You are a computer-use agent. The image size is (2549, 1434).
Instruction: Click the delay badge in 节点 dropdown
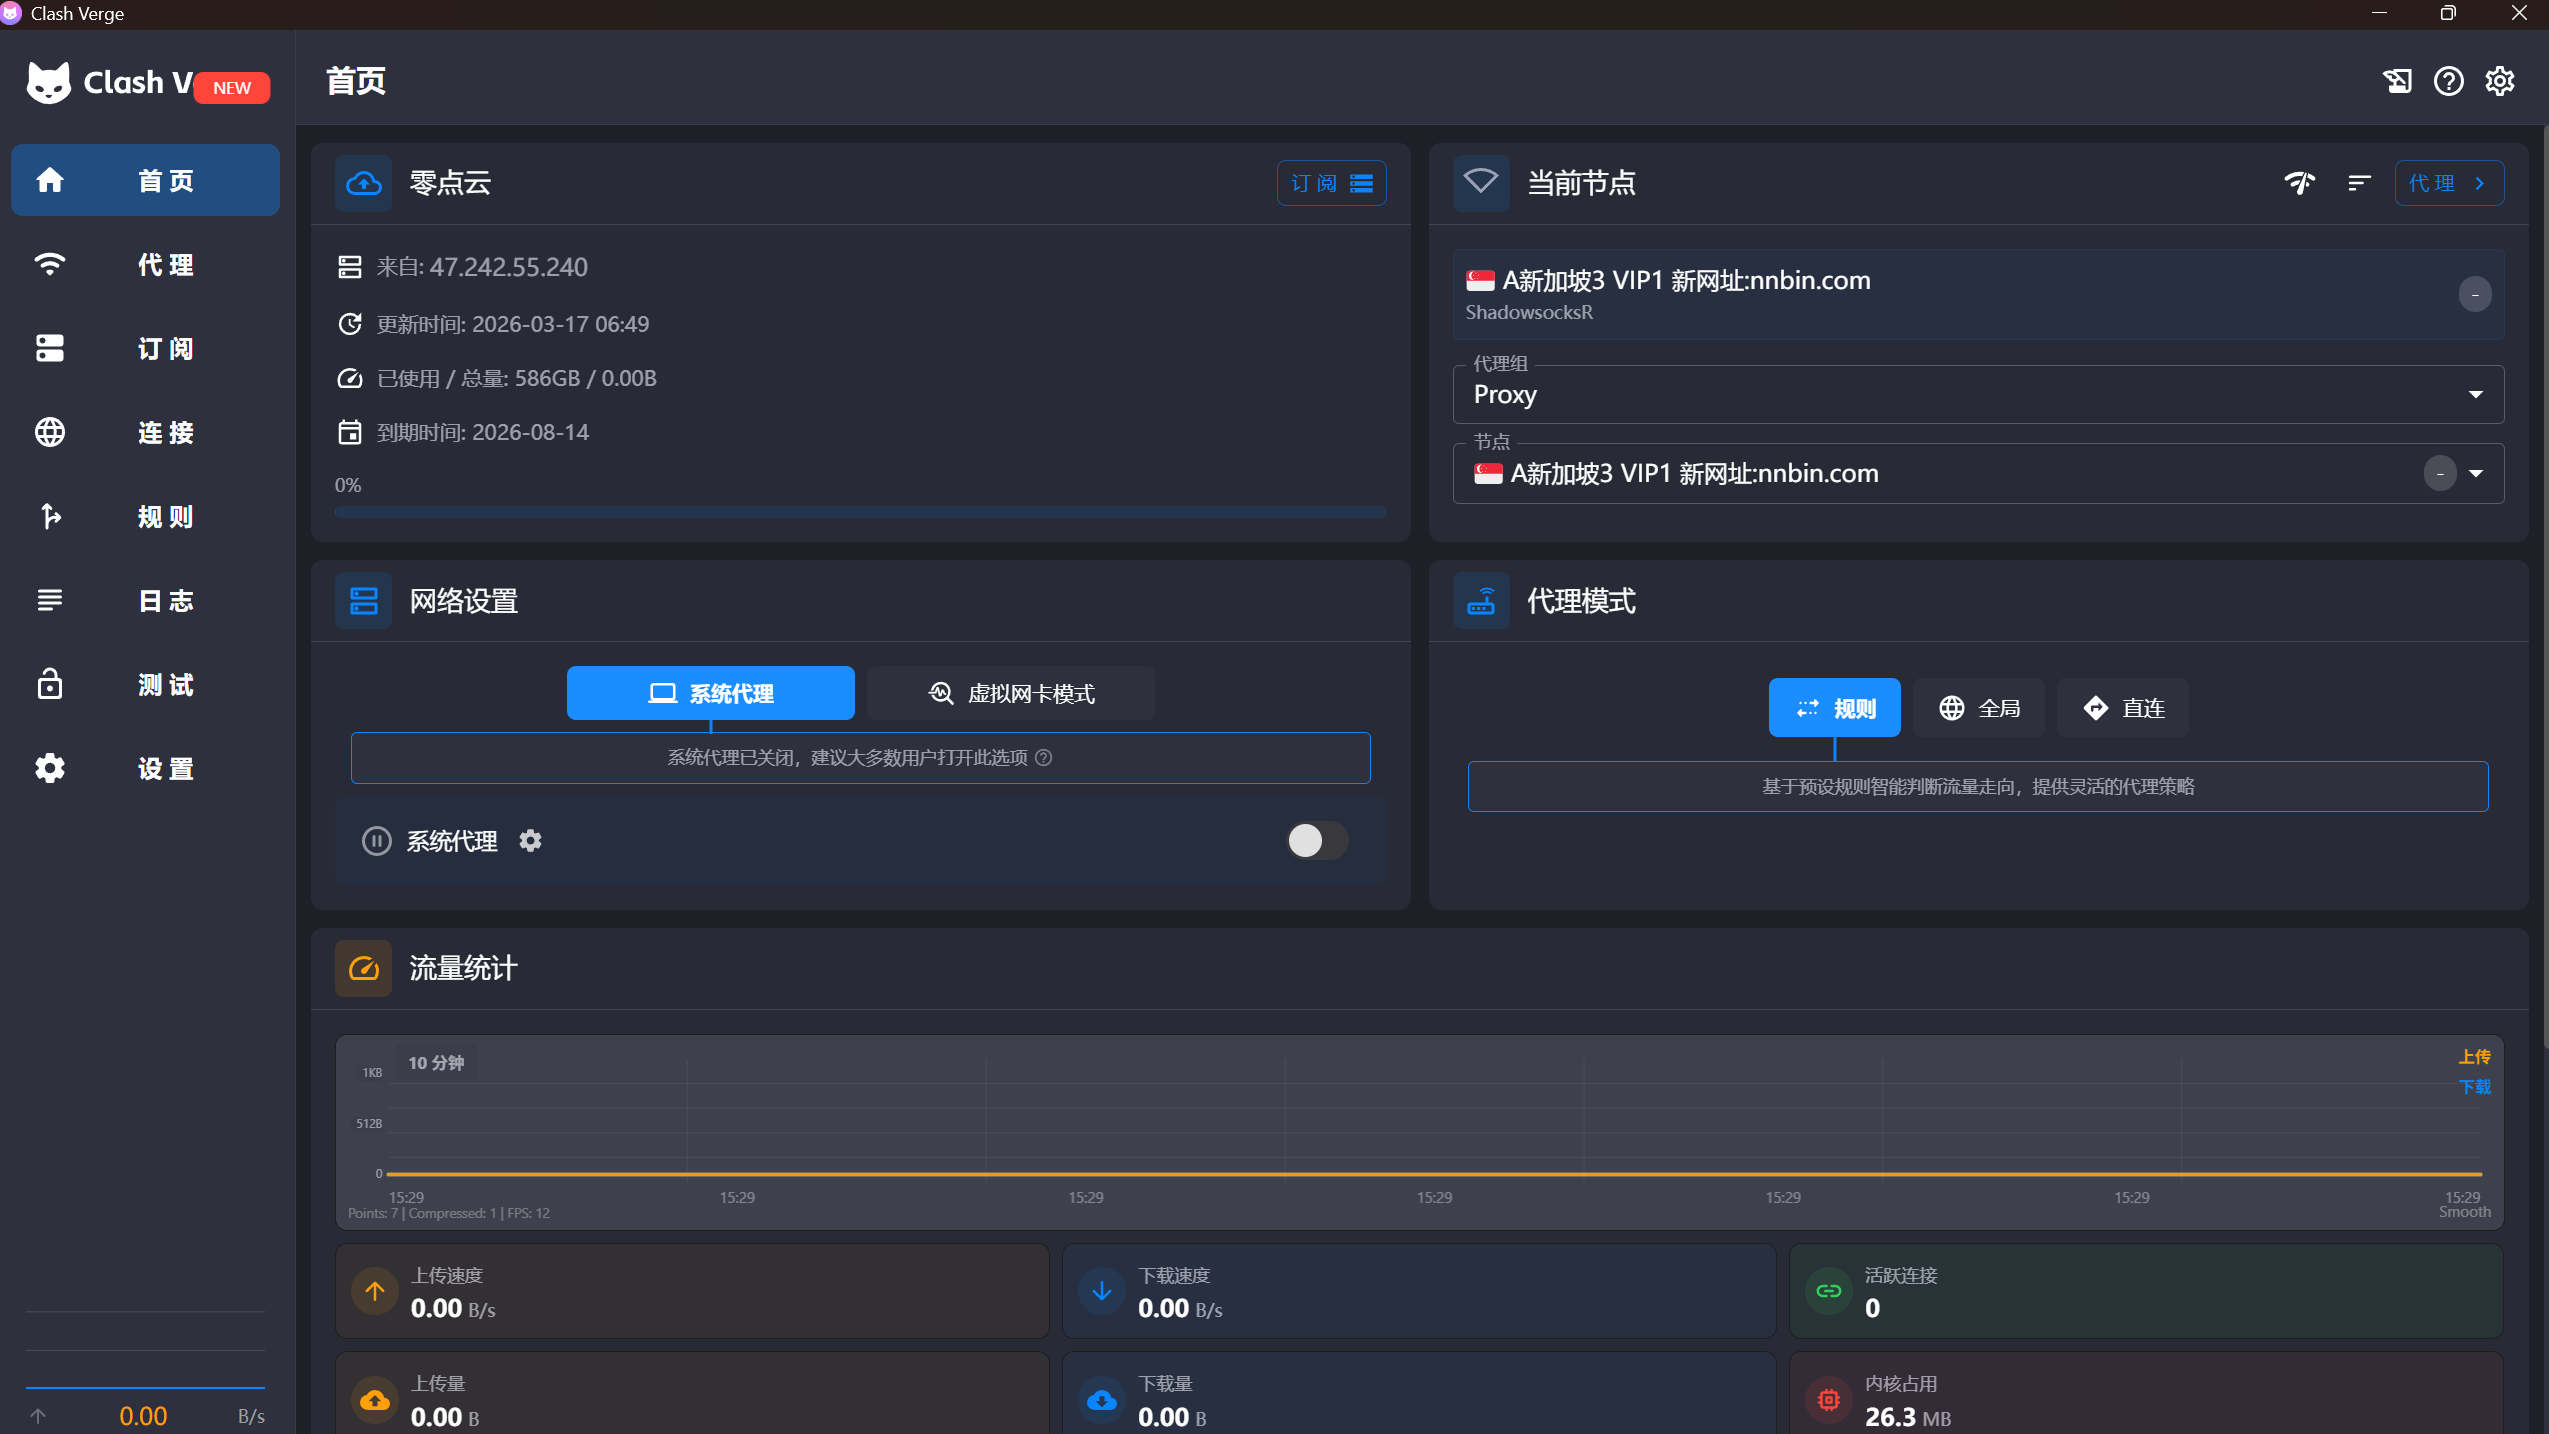pos(2440,473)
